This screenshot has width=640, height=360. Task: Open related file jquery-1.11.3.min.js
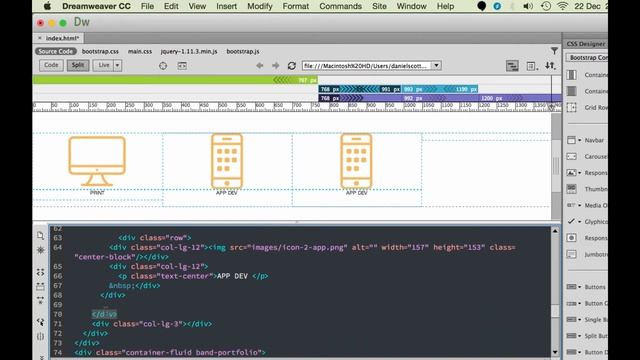[189, 51]
